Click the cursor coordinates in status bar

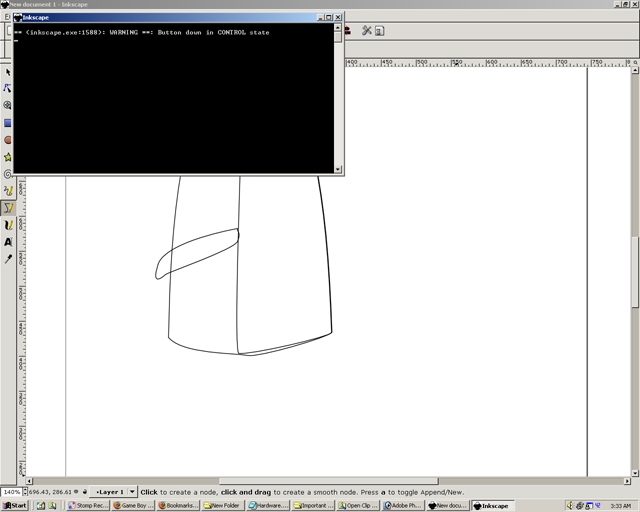(50, 492)
